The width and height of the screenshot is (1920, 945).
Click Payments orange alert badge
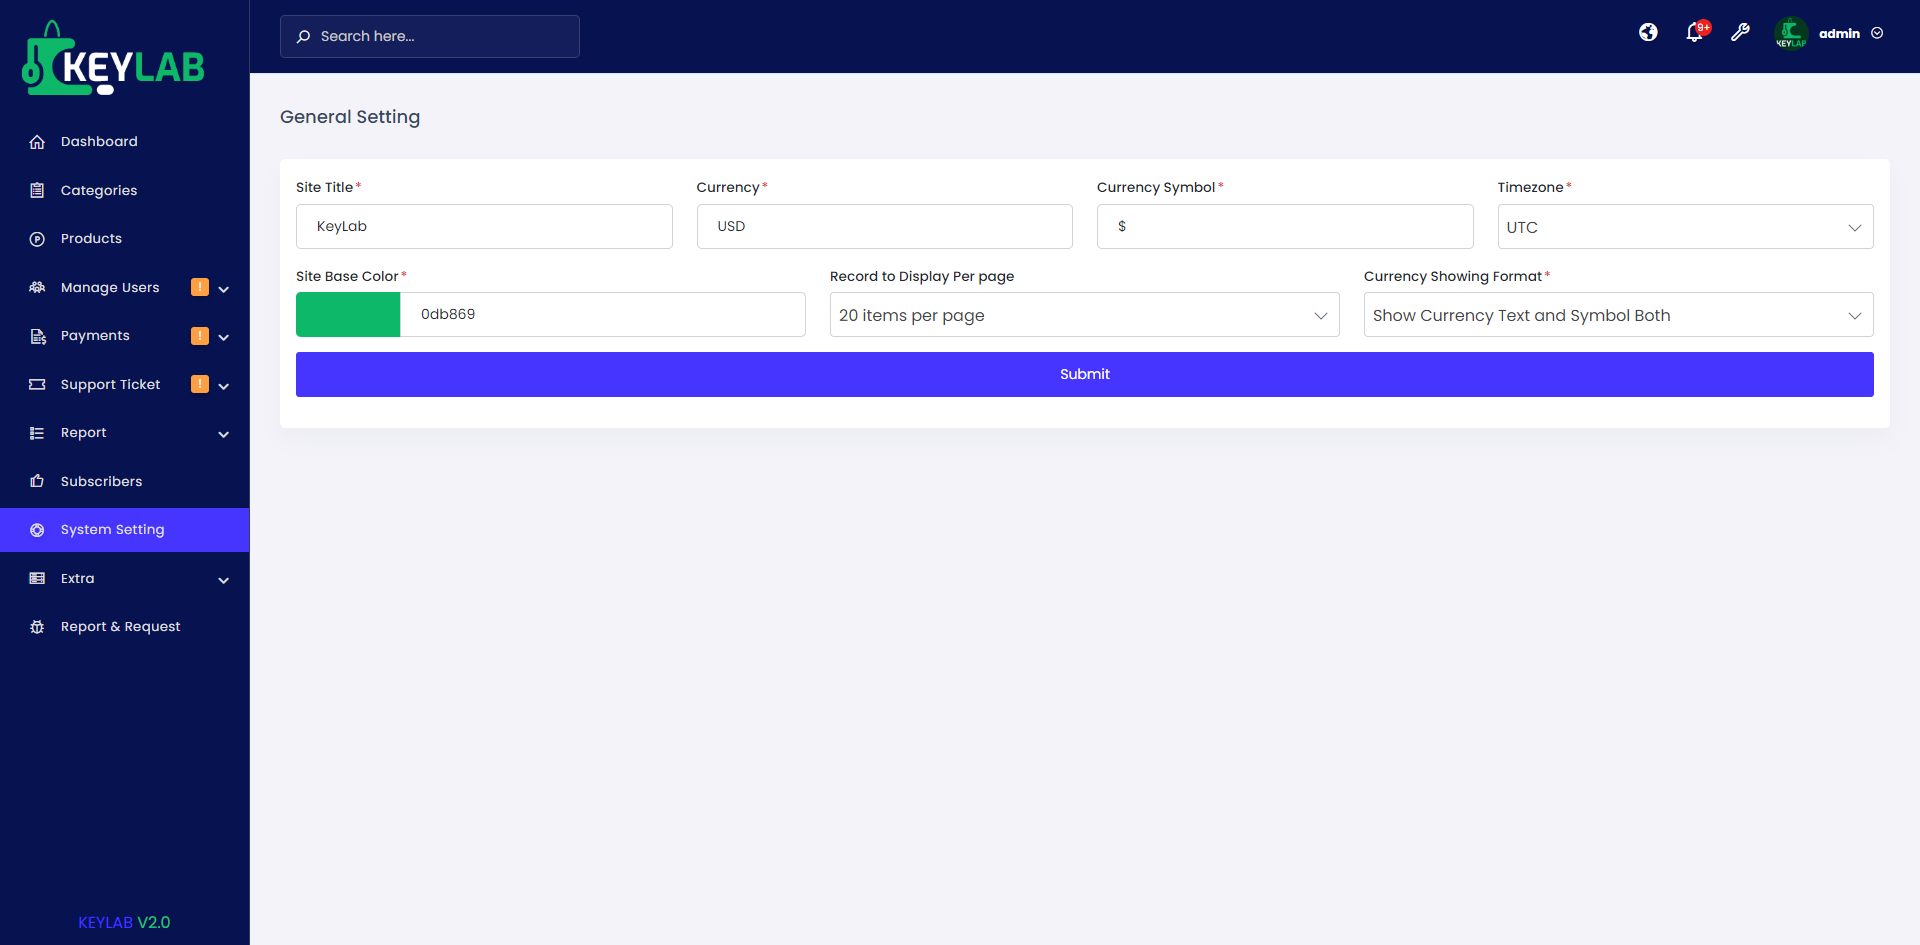[200, 336]
